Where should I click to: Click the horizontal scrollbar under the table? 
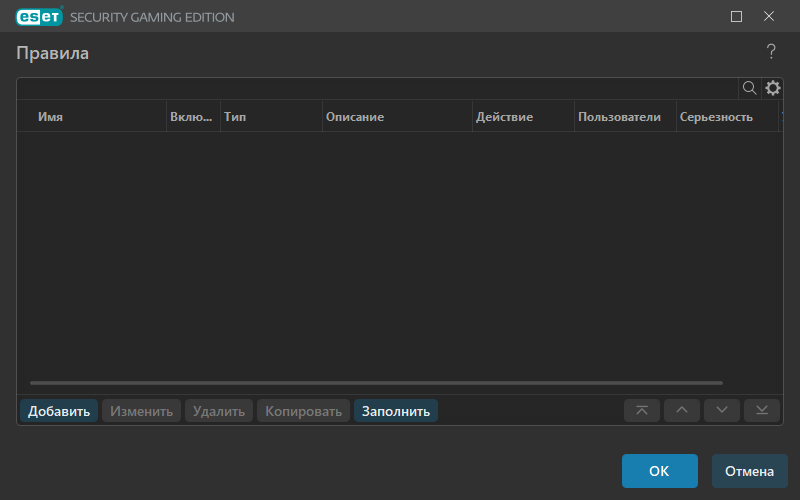coord(377,383)
